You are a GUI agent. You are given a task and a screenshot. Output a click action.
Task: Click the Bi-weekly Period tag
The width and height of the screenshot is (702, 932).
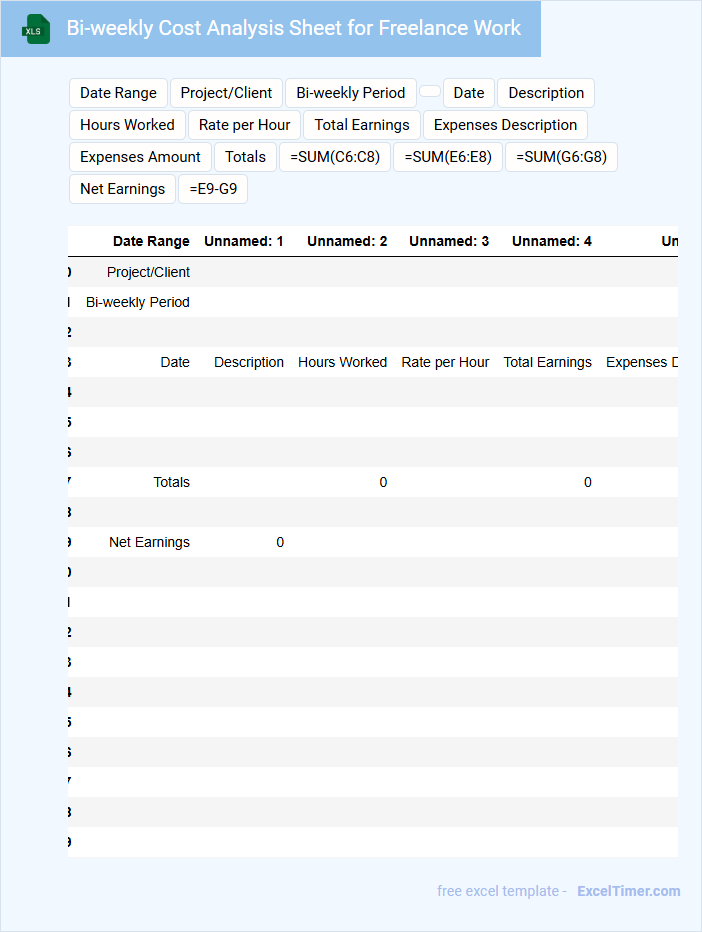[350, 93]
